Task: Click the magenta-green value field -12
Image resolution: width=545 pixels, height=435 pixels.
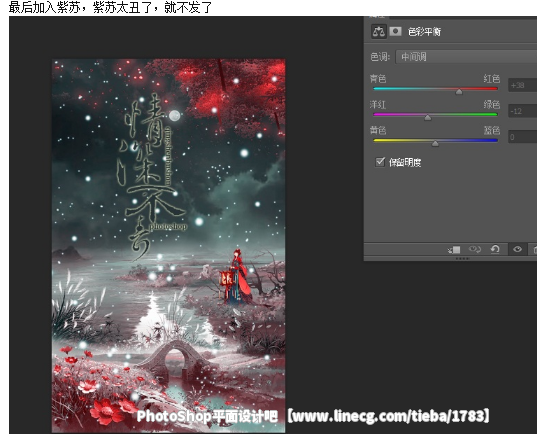Action: (522, 111)
